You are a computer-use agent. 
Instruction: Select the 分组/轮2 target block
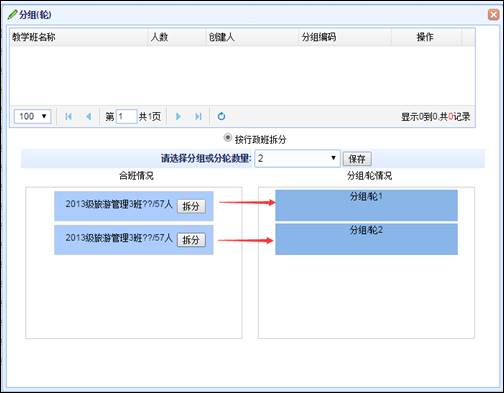[366, 239]
